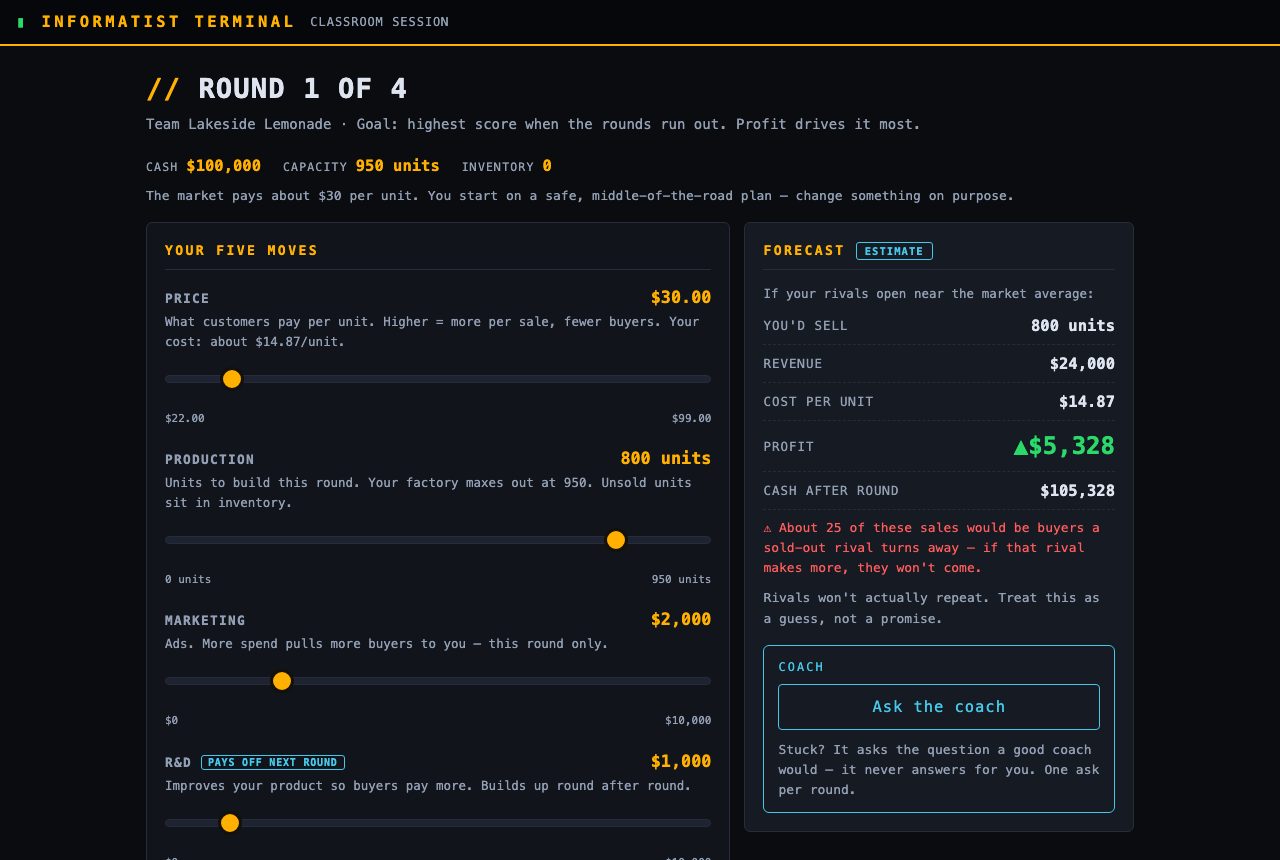This screenshot has height=860, width=1280.
Task: Click the $22.00 minimum price label
Action: (x=185, y=418)
